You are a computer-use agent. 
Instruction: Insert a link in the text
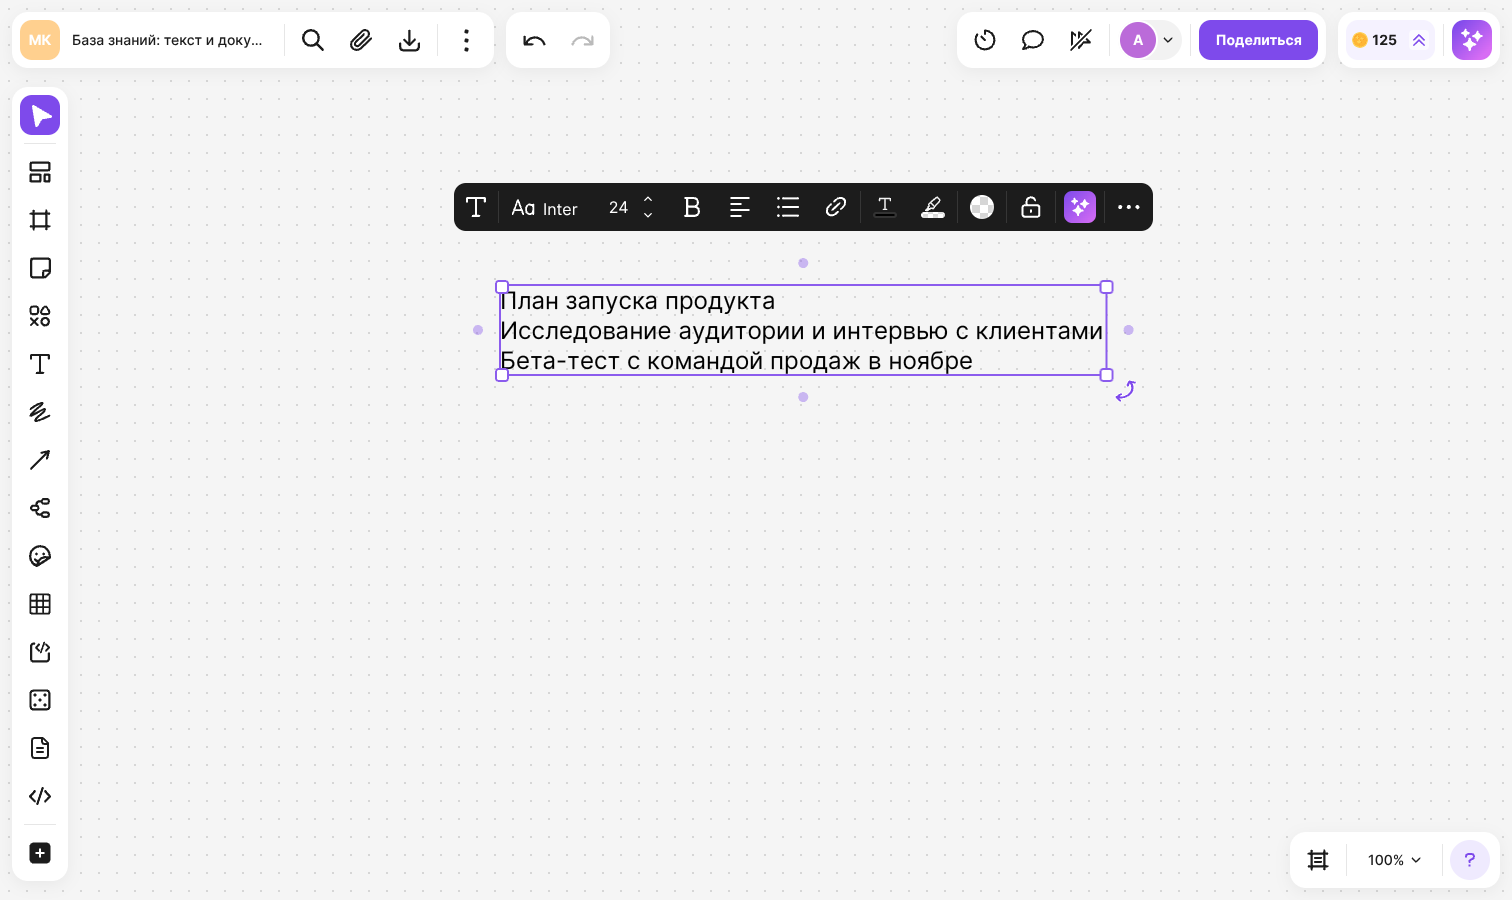coord(836,207)
